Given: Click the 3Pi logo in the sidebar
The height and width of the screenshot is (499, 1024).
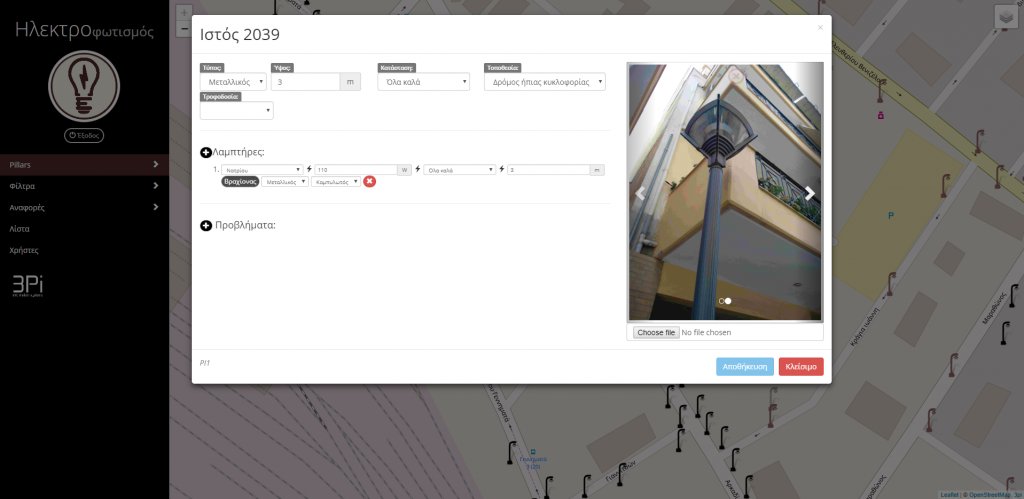Looking at the screenshot, I should 28,286.
